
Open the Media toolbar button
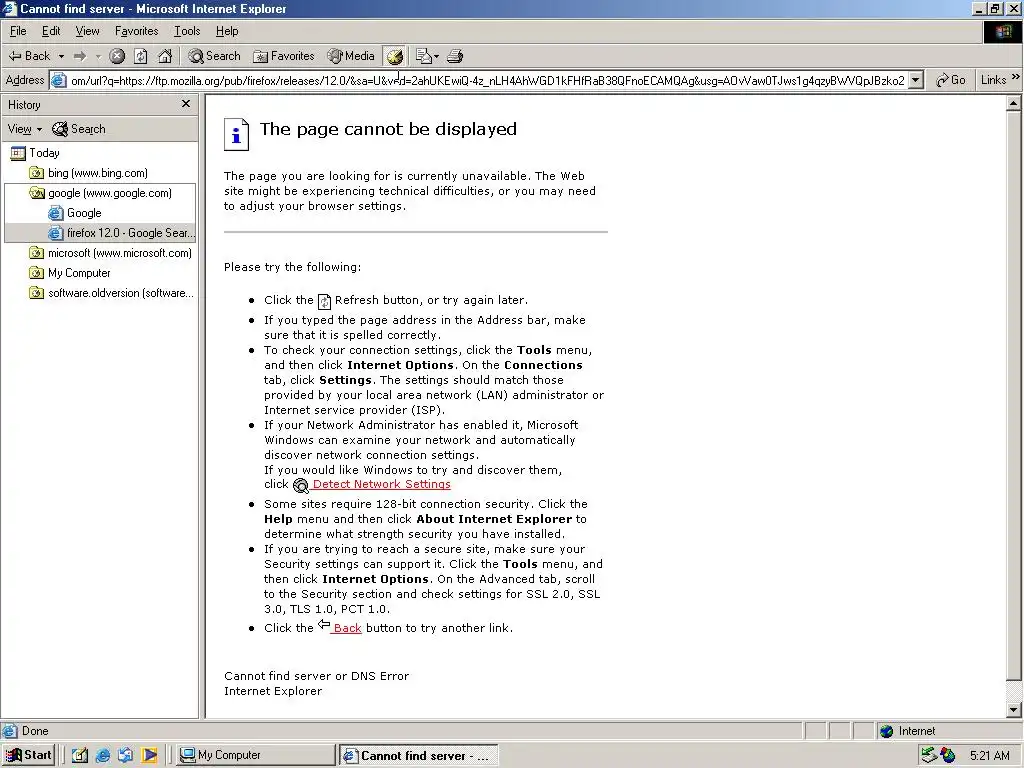(351, 56)
